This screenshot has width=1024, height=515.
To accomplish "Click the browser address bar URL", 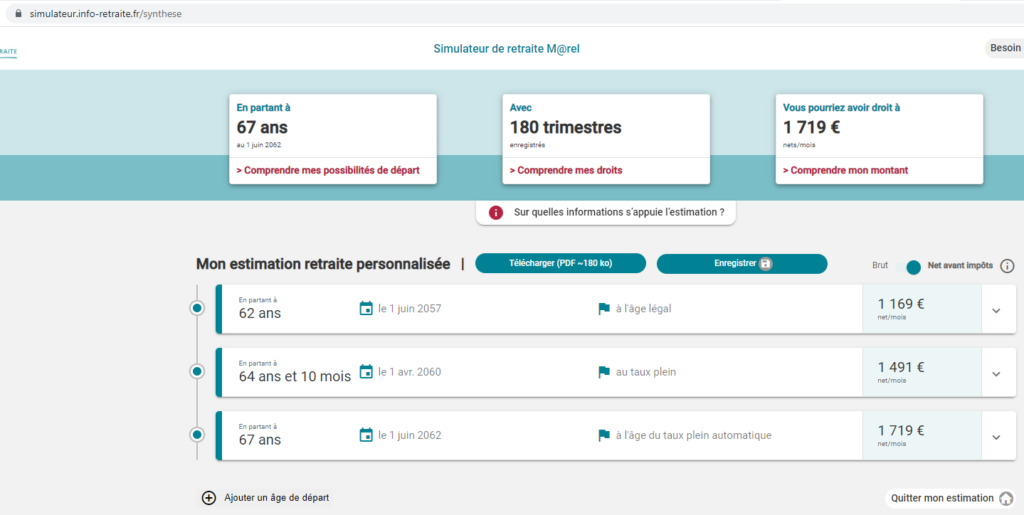I will (105, 14).
